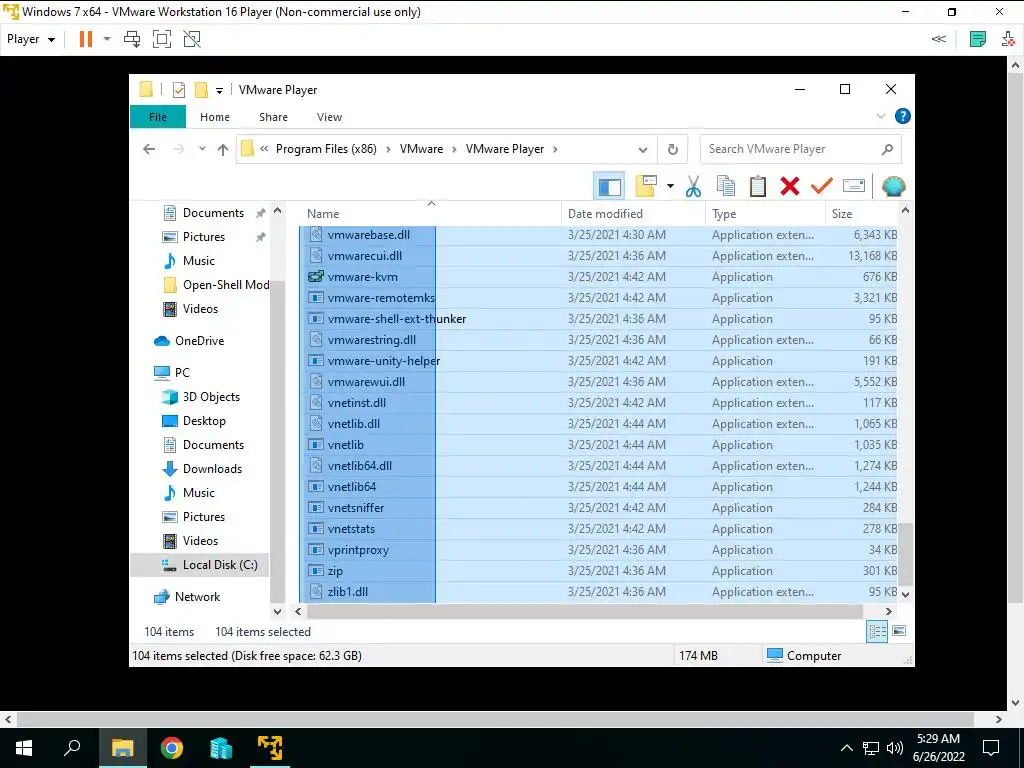Open the new folder dropdown arrow
The image size is (1024, 768).
[x=670, y=187]
